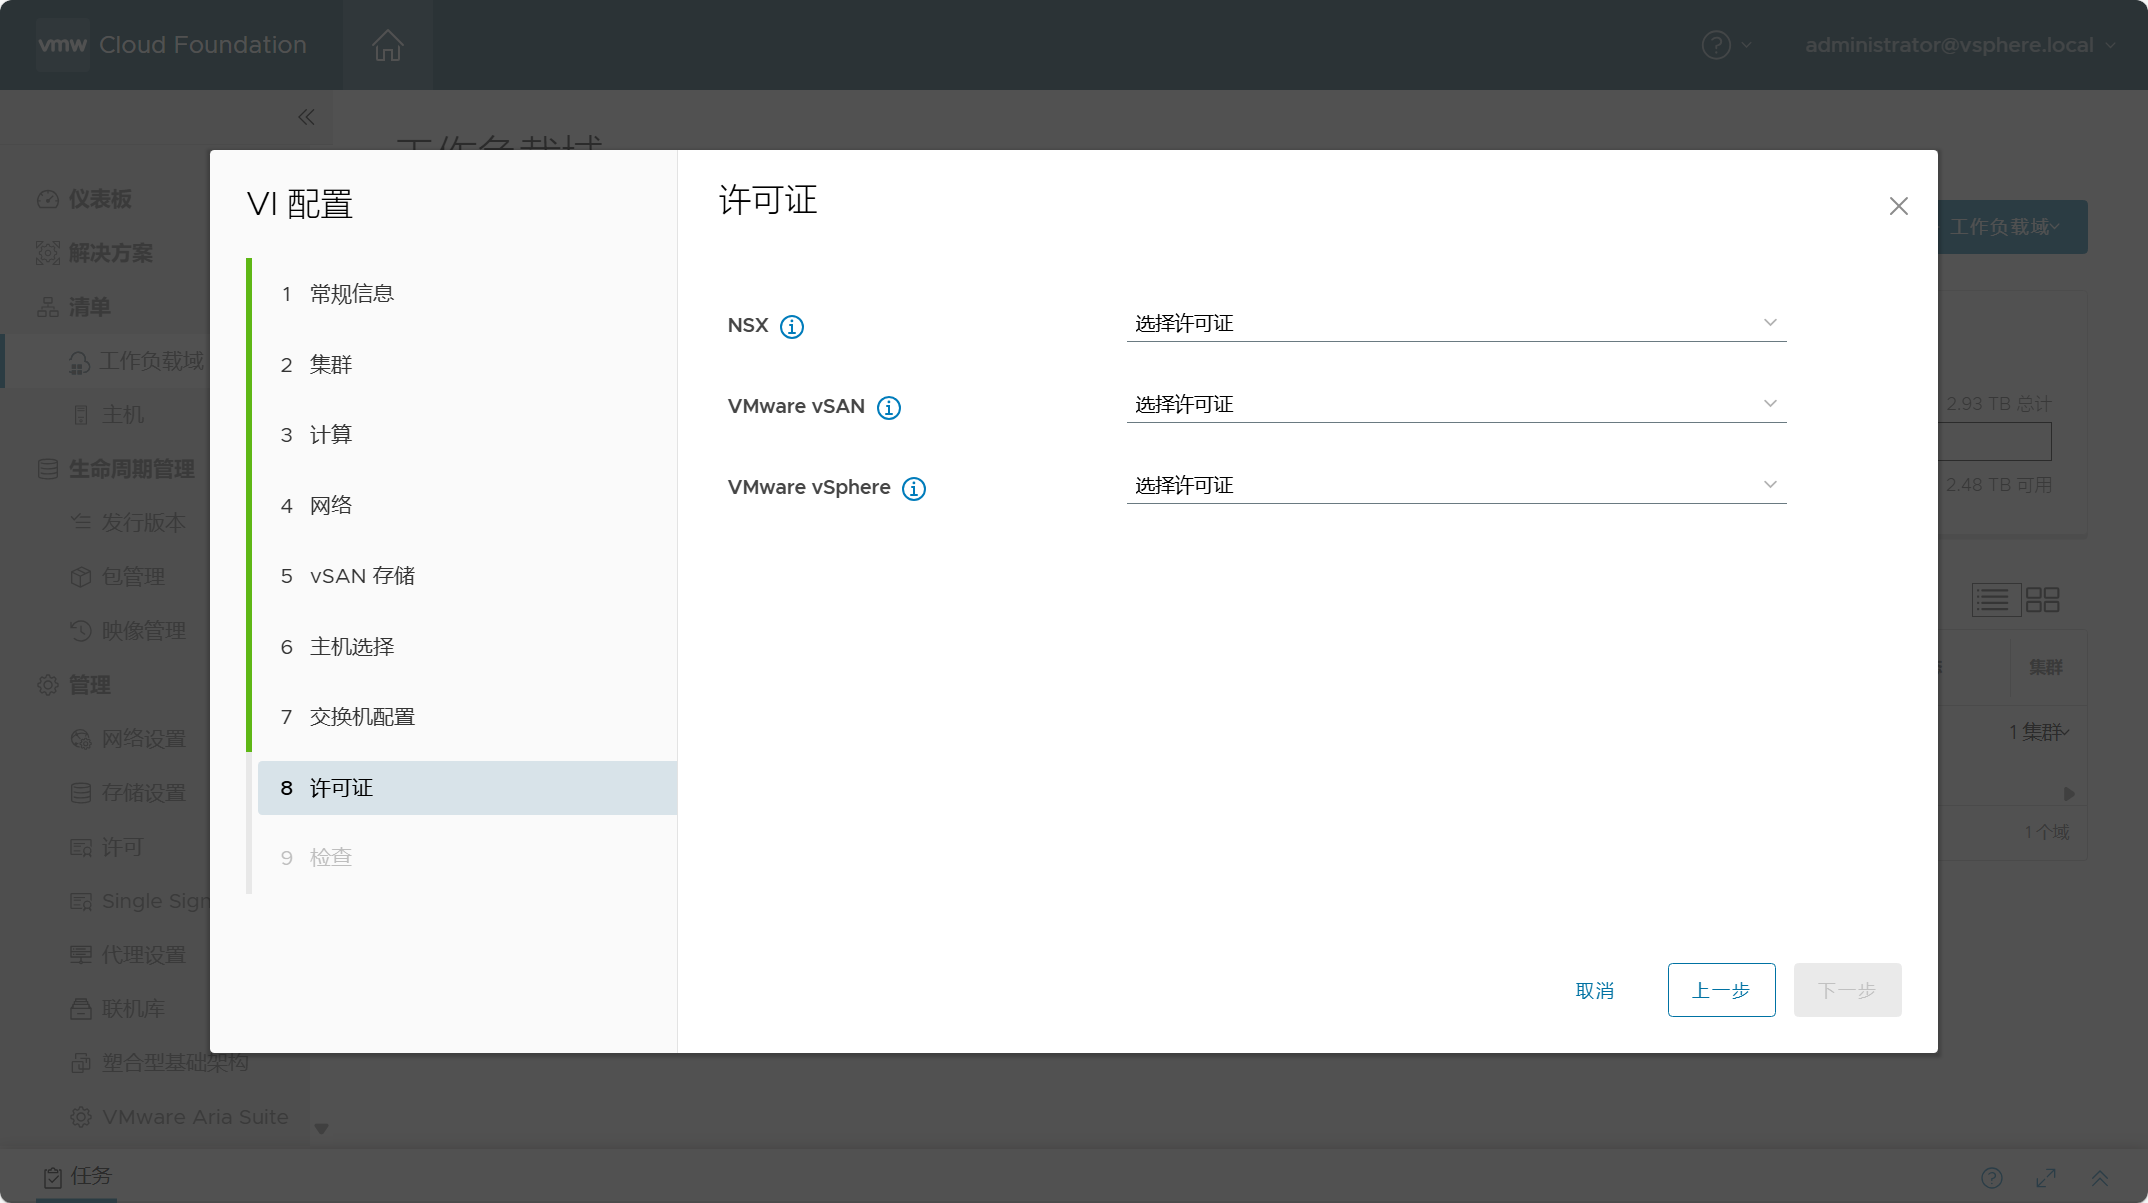Go to step 2 集群
Screen dimensions: 2148x1203
467,365
